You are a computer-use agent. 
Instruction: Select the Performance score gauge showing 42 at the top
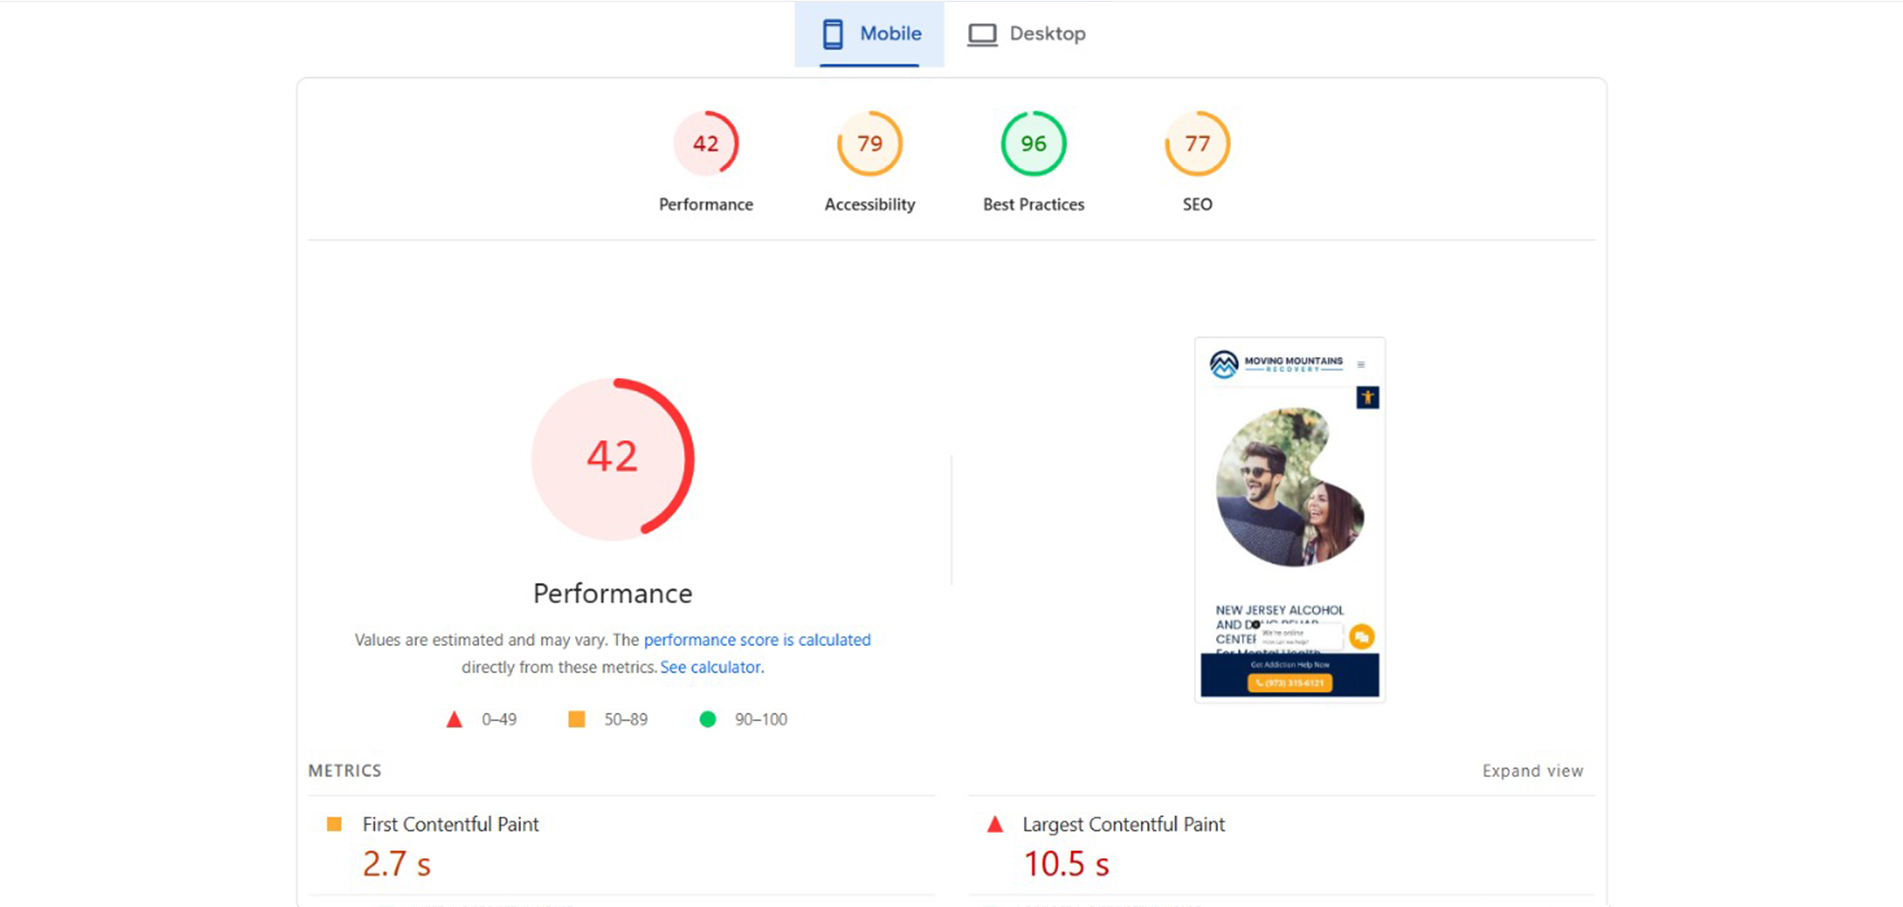click(705, 144)
